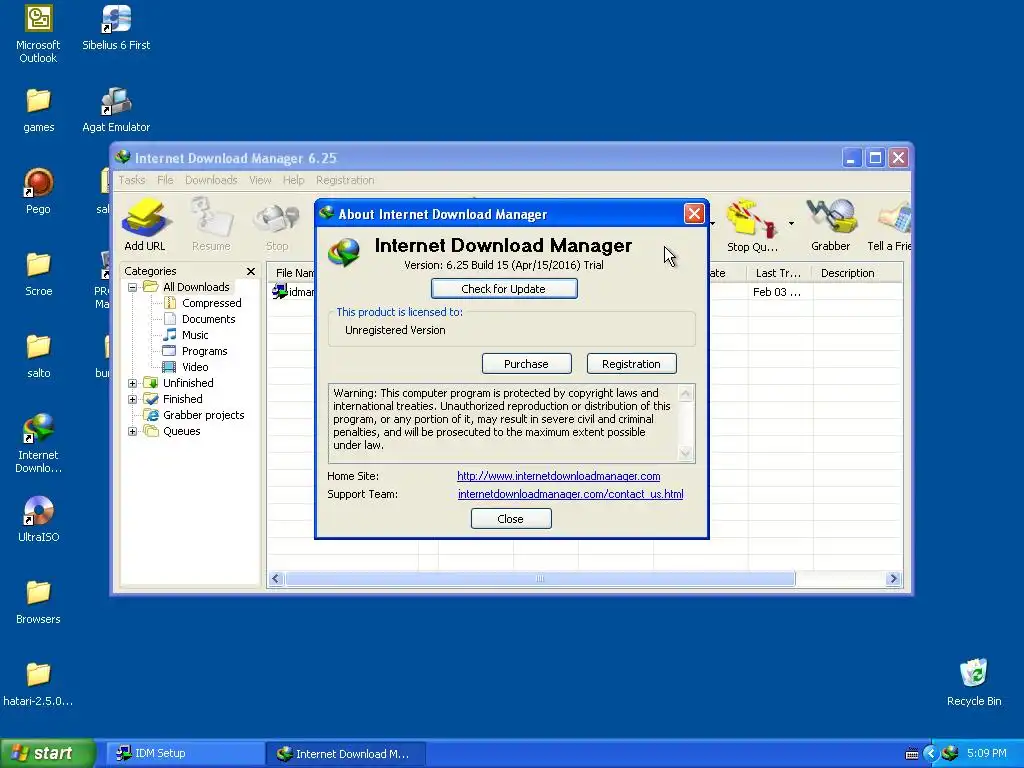
Task: Select the Browsers folder icon
Action: click(x=39, y=602)
